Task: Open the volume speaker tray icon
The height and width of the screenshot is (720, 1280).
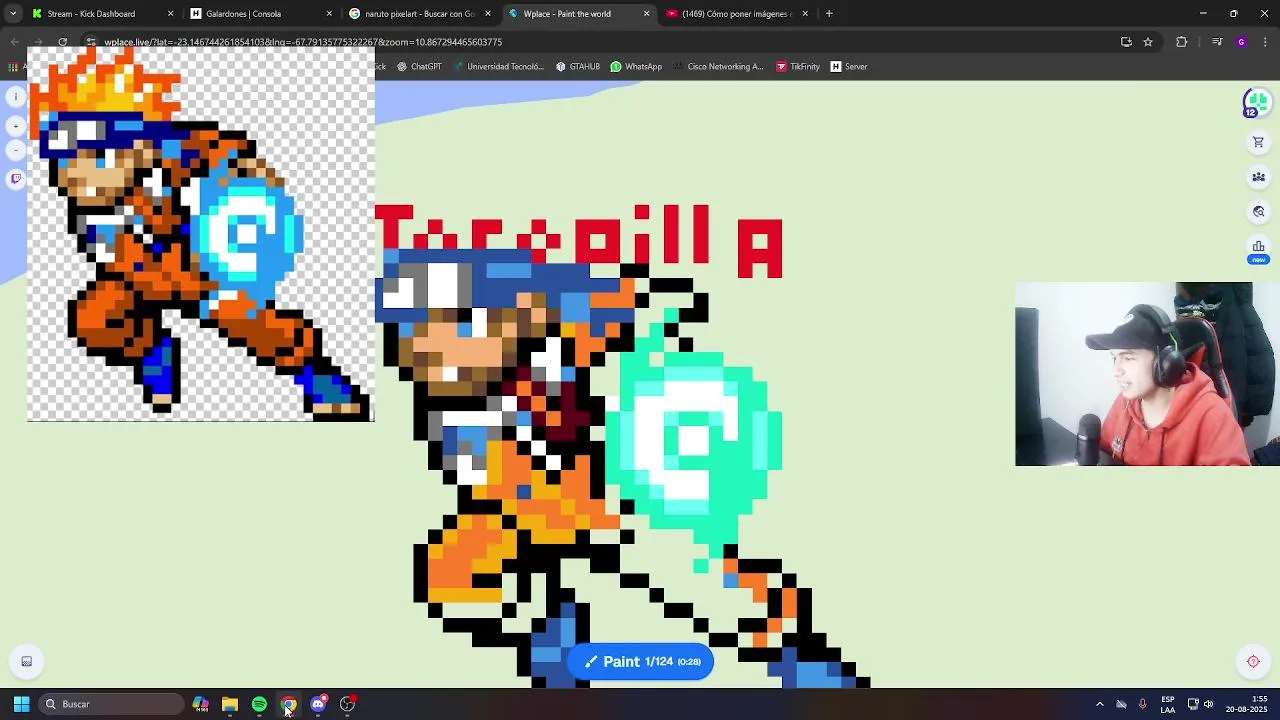Action: pyautogui.click(x=1209, y=704)
